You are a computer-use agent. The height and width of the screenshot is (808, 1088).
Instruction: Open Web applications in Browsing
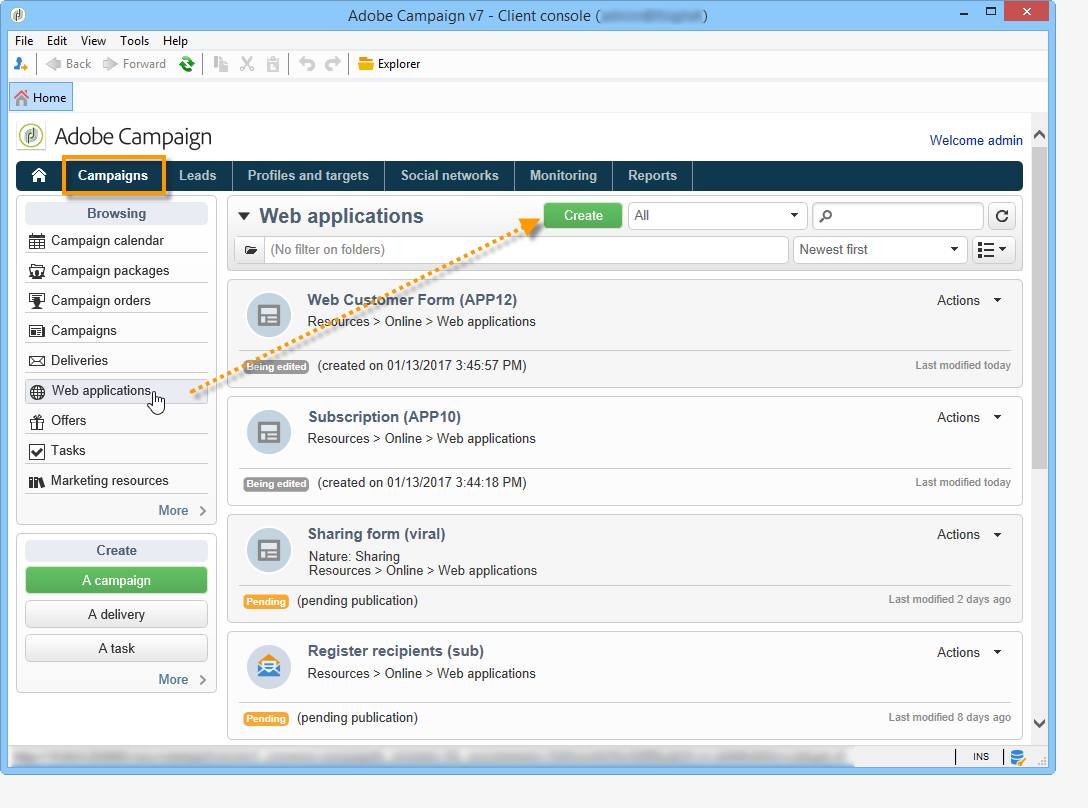coord(117,391)
